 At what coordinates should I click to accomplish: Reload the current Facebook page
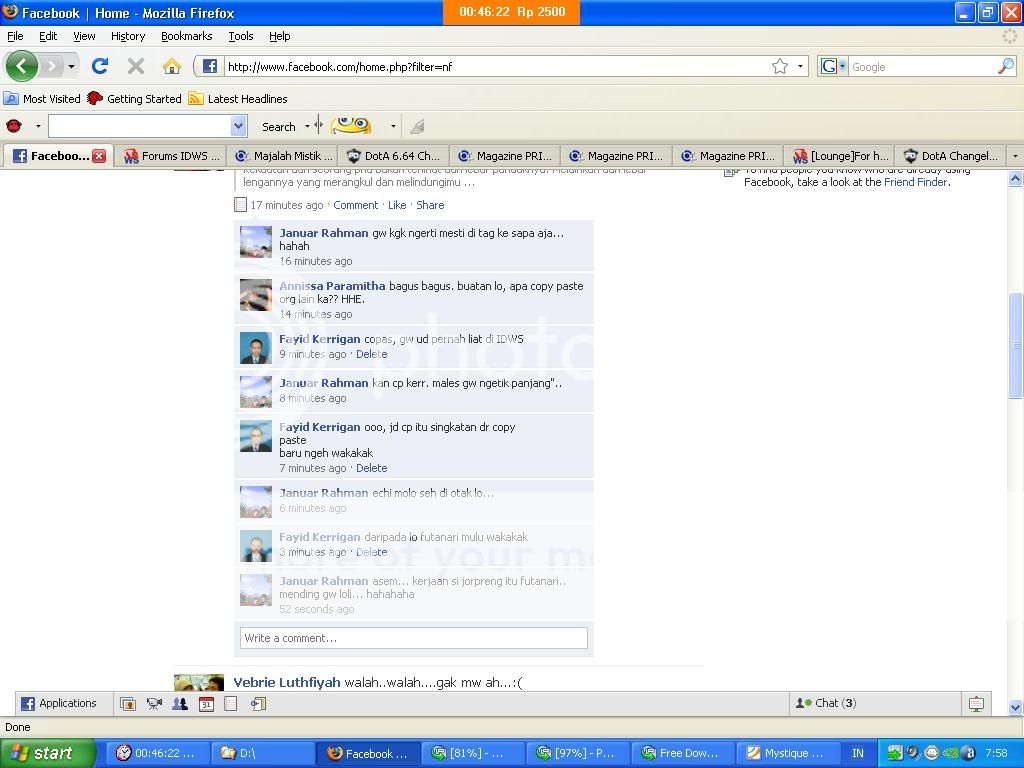100,66
